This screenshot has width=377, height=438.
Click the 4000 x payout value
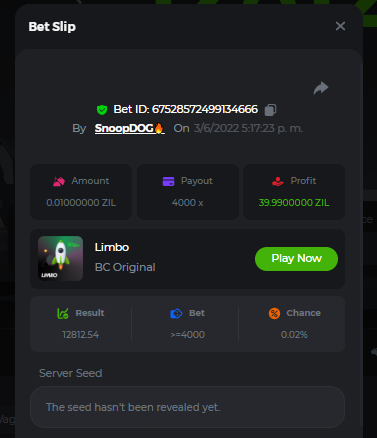coord(188,203)
